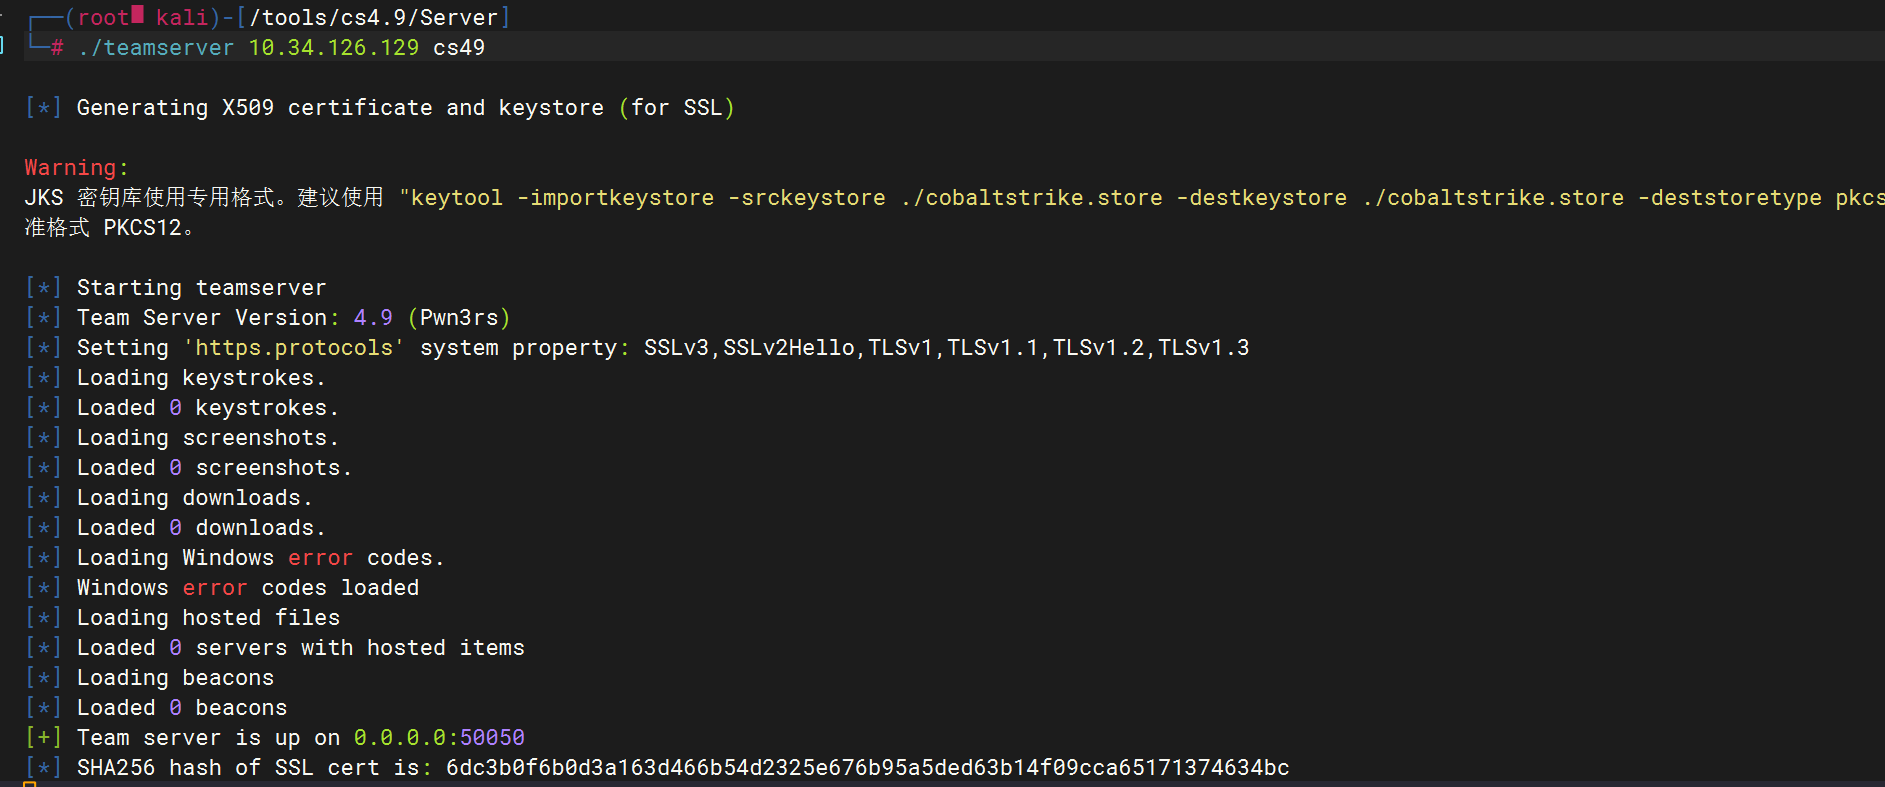The width and height of the screenshot is (1885, 787).
Task: Click the 'PKCS12' text in warning
Action: [x=143, y=227]
